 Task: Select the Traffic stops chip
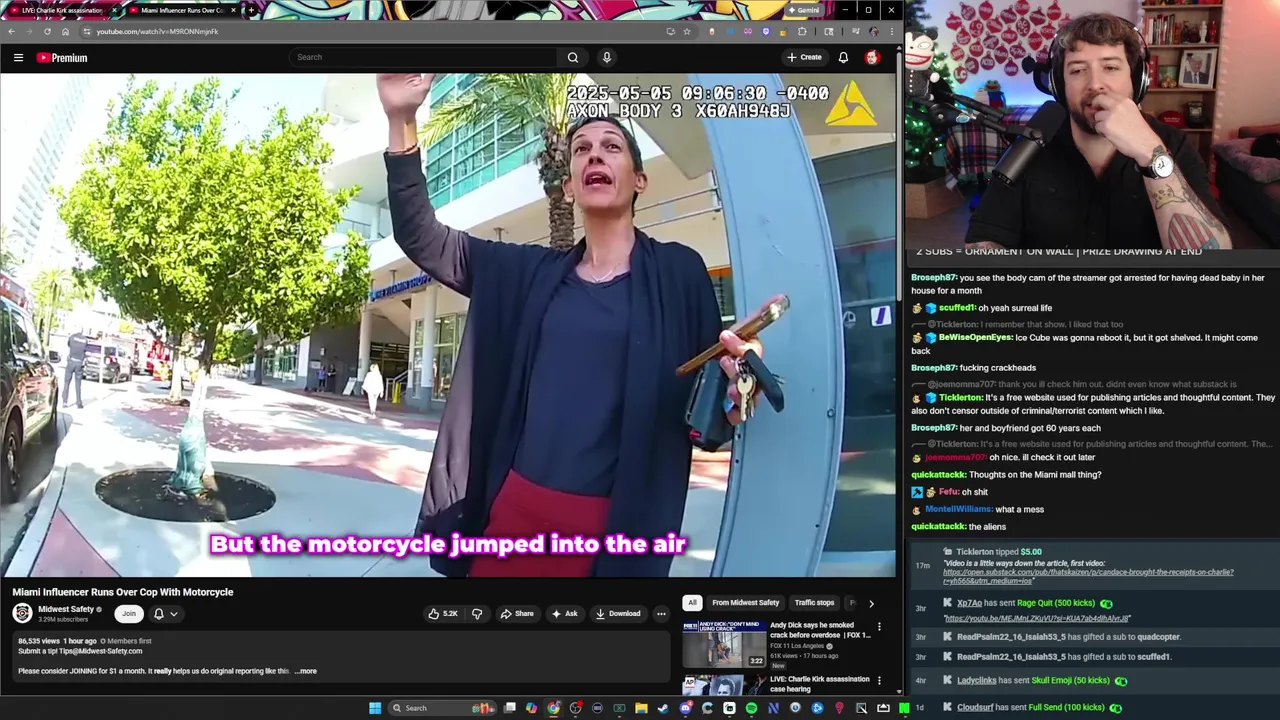814,603
